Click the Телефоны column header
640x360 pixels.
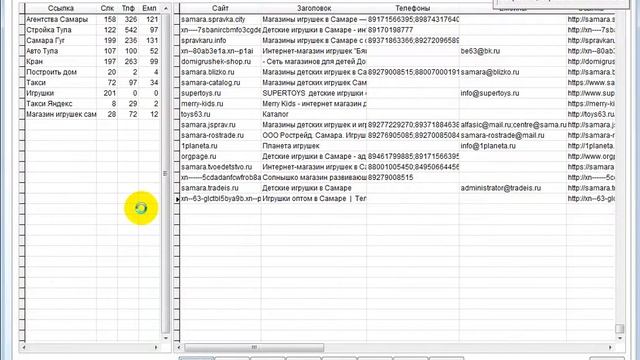[x=413, y=8]
